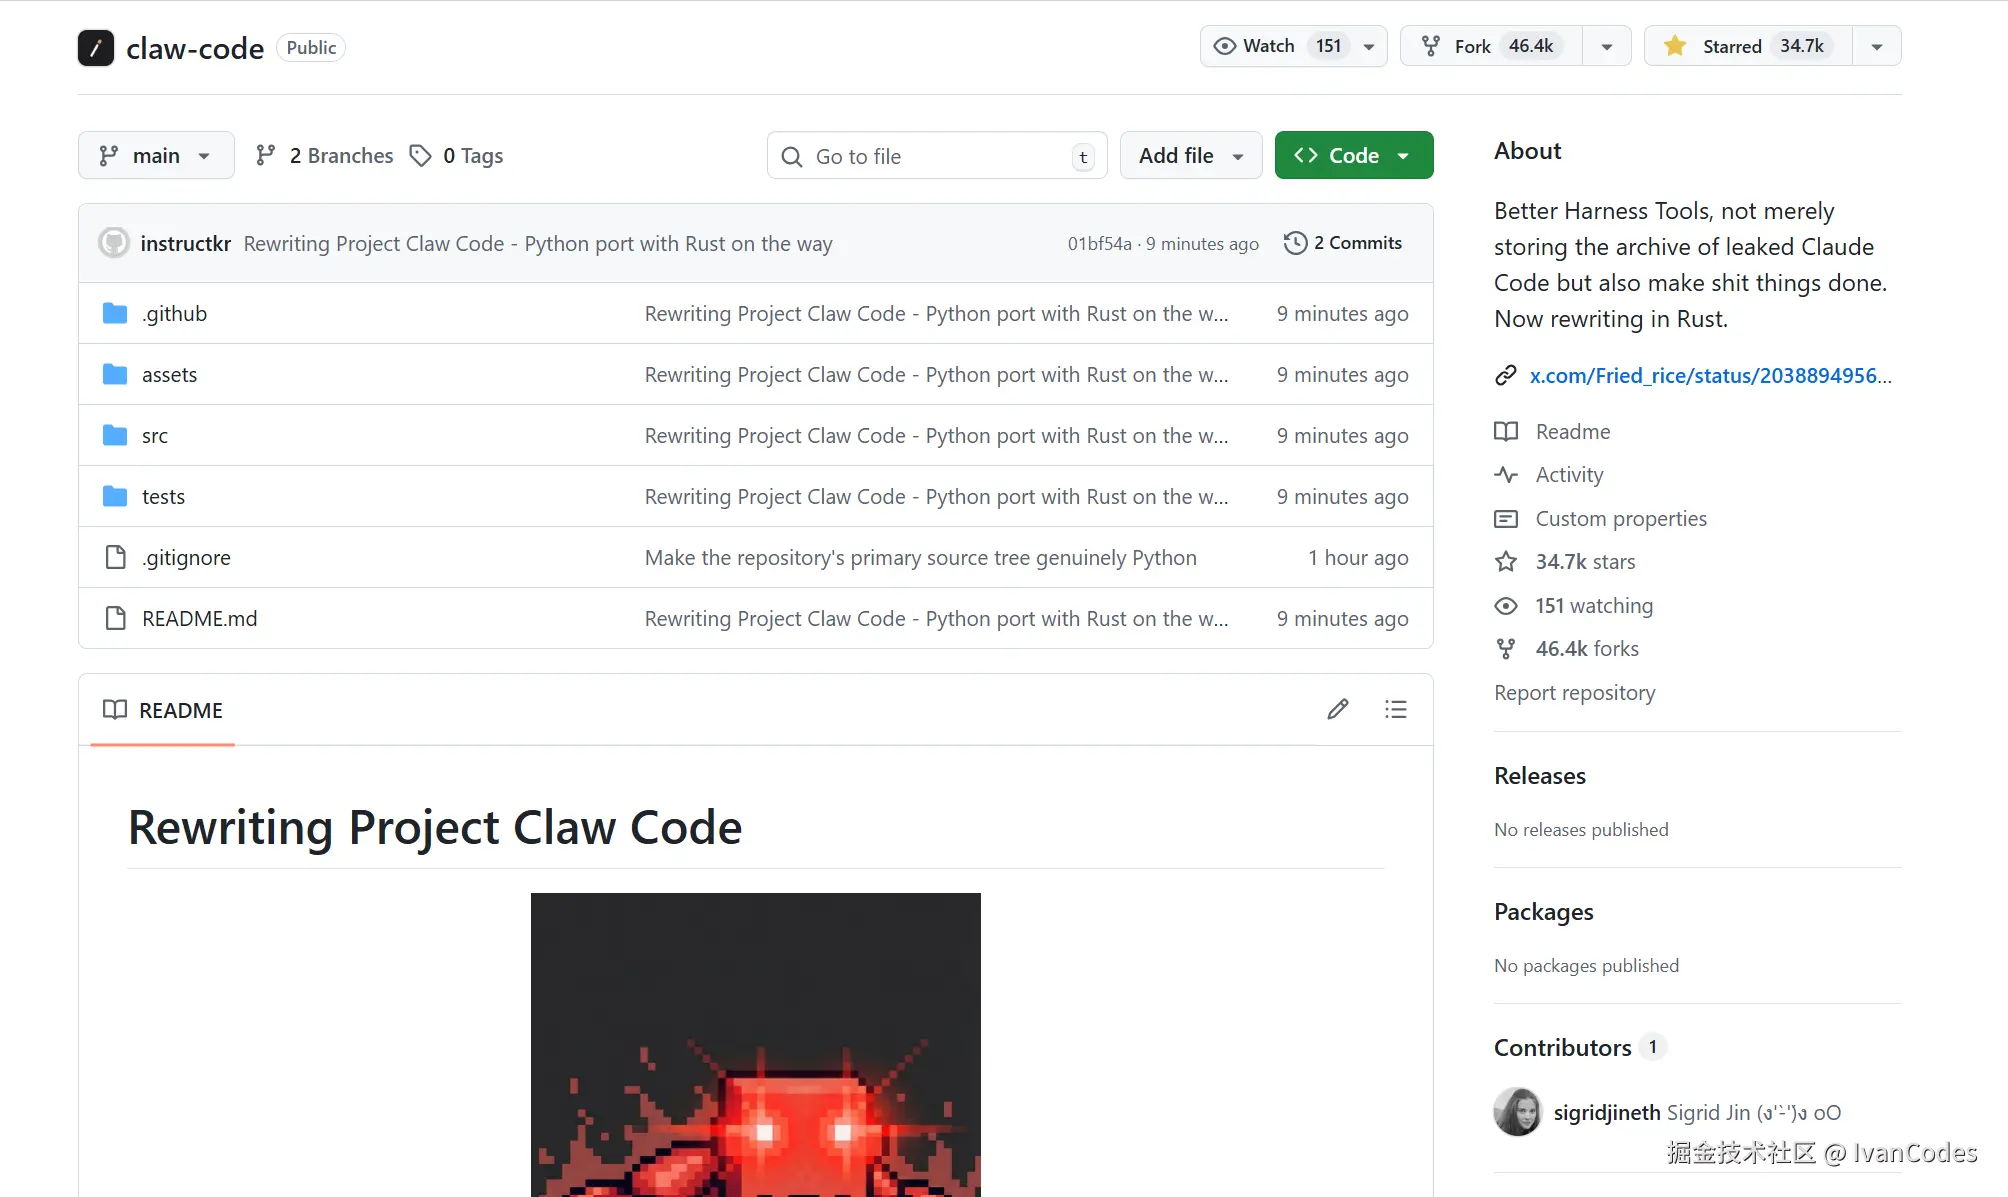Open the README outline list icon

[1396, 710]
